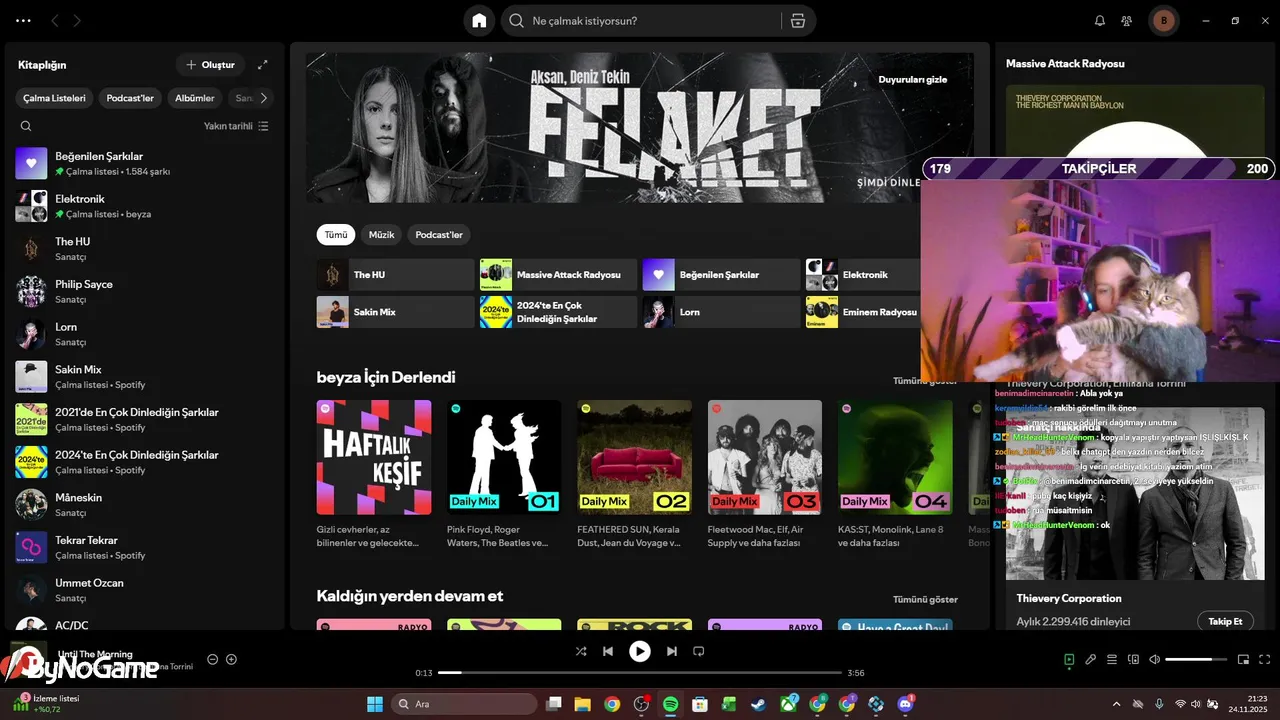
Task: Open the notifications bell icon
Action: click(x=1100, y=21)
